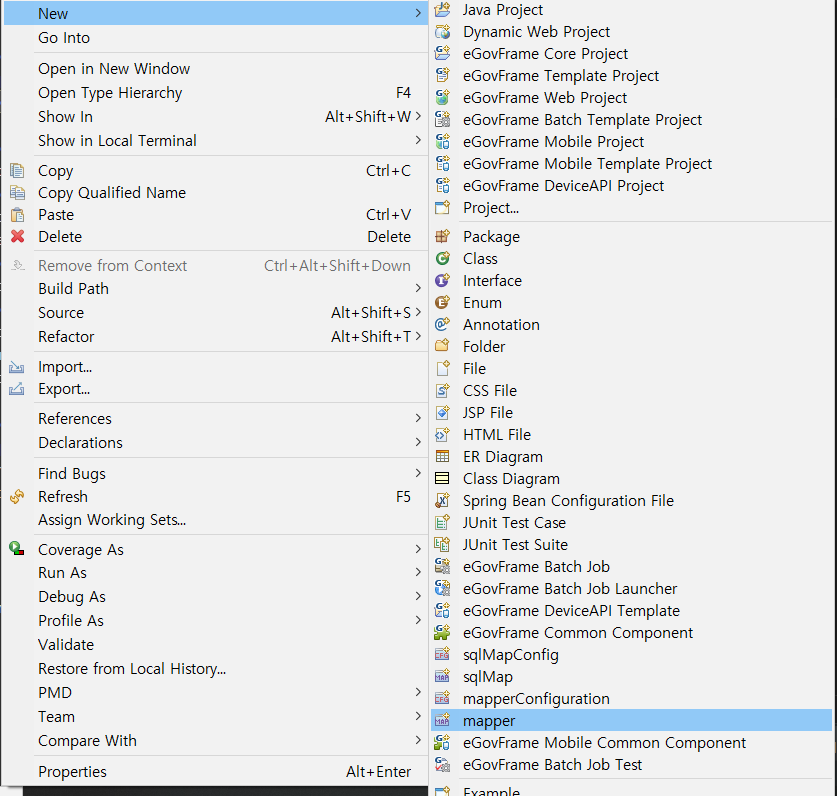Click the Refresh arrows icon
Screen dimensions: 837x796
17,496
